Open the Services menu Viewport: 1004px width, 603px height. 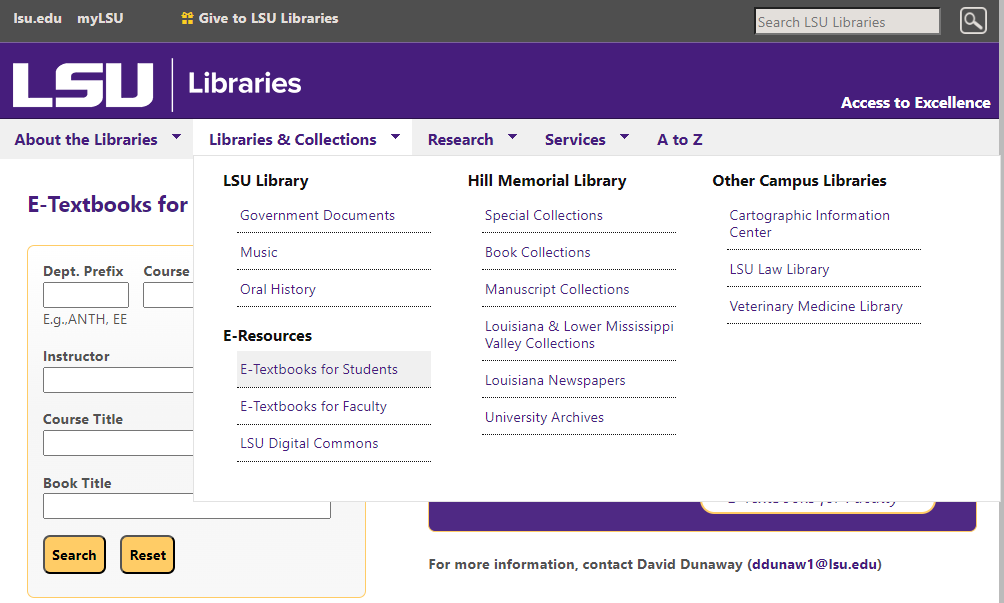[575, 140]
